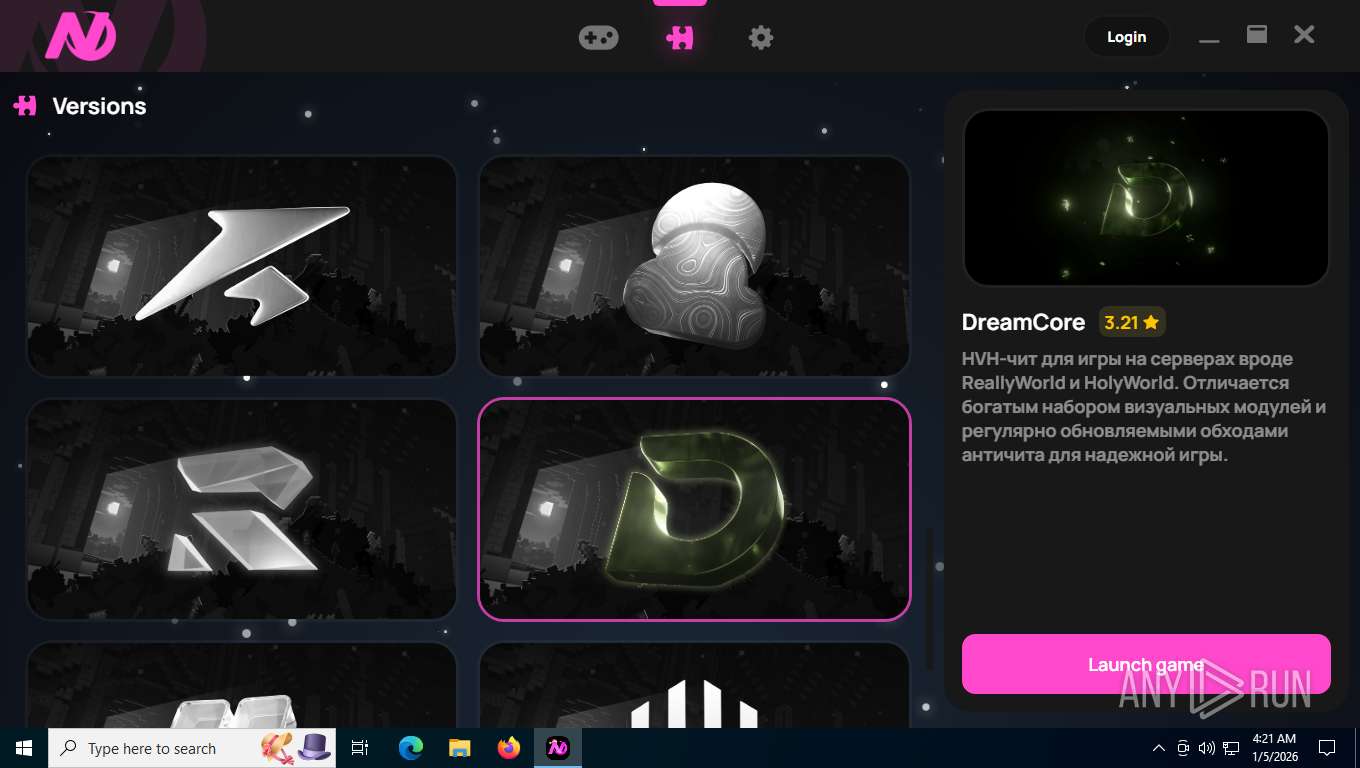Launch Microsoft Edge from taskbar
This screenshot has width=1360, height=768.
point(410,748)
